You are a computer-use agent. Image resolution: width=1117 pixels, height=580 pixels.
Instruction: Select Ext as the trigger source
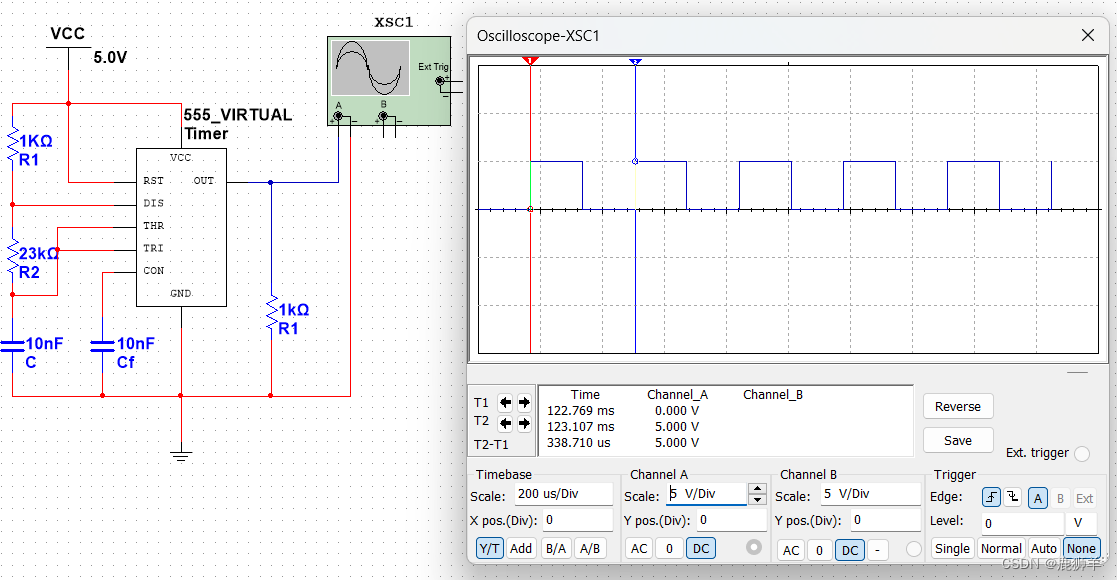pyautogui.click(x=1084, y=497)
